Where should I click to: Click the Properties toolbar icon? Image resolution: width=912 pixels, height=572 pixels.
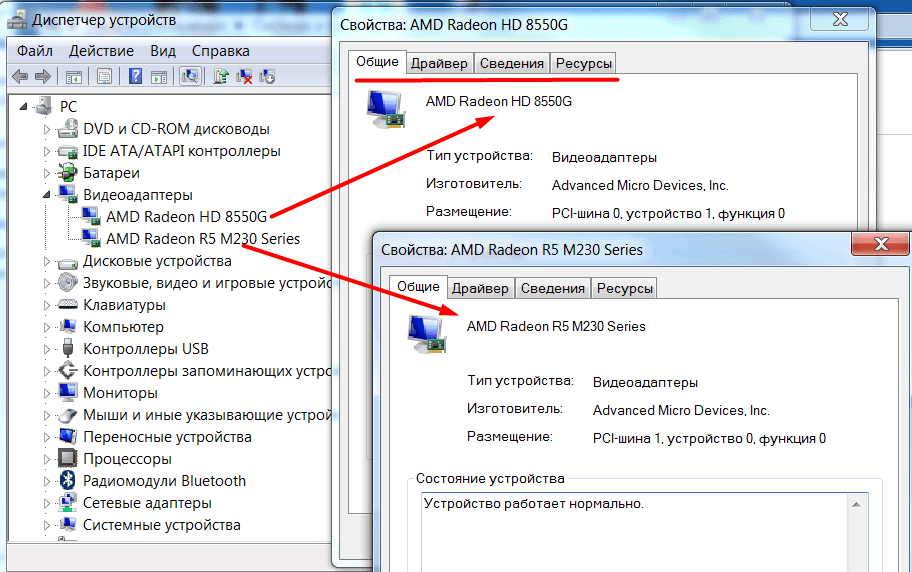pos(105,76)
